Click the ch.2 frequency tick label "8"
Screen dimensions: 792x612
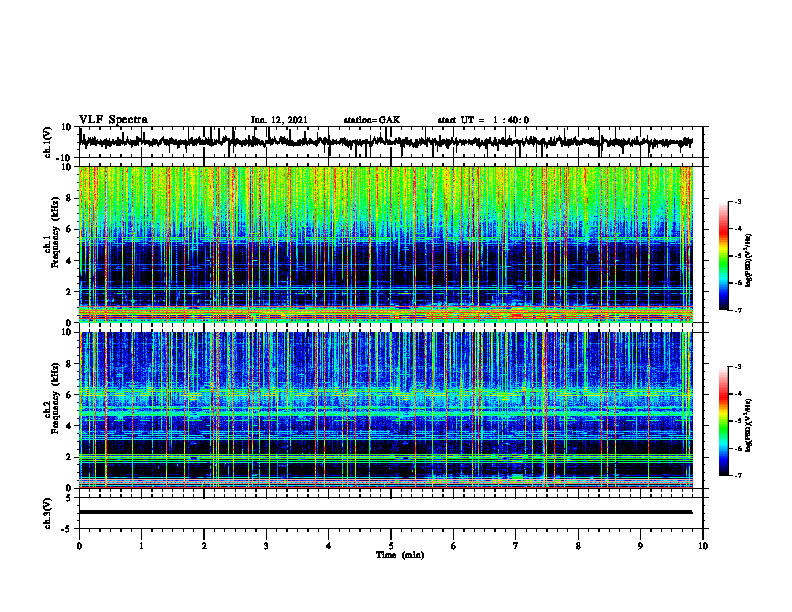[x=69, y=364]
